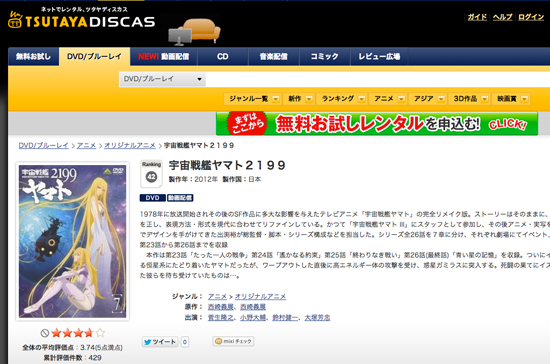This screenshot has width=550, height=364.
Task: Click the DVD format badge
Action: (x=153, y=198)
